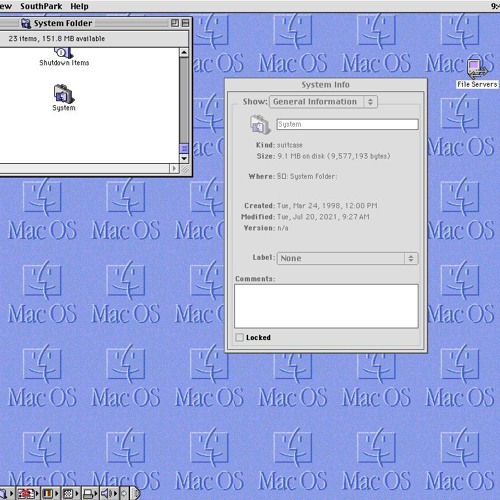Click the zoom box of System Folder window
This screenshot has width=500, height=500.
175,23
